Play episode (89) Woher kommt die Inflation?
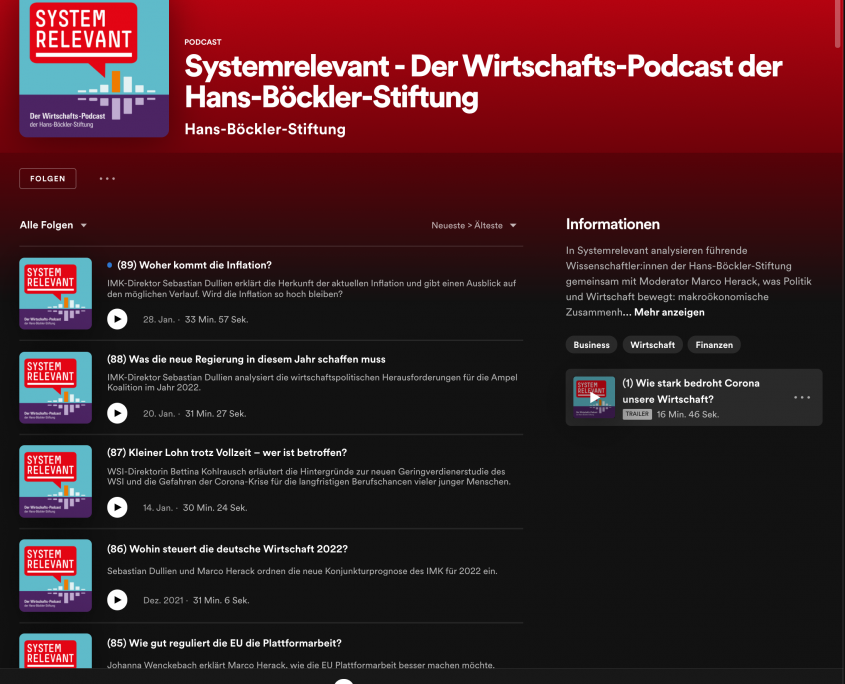Image resolution: width=845 pixels, height=684 pixels. (x=117, y=319)
